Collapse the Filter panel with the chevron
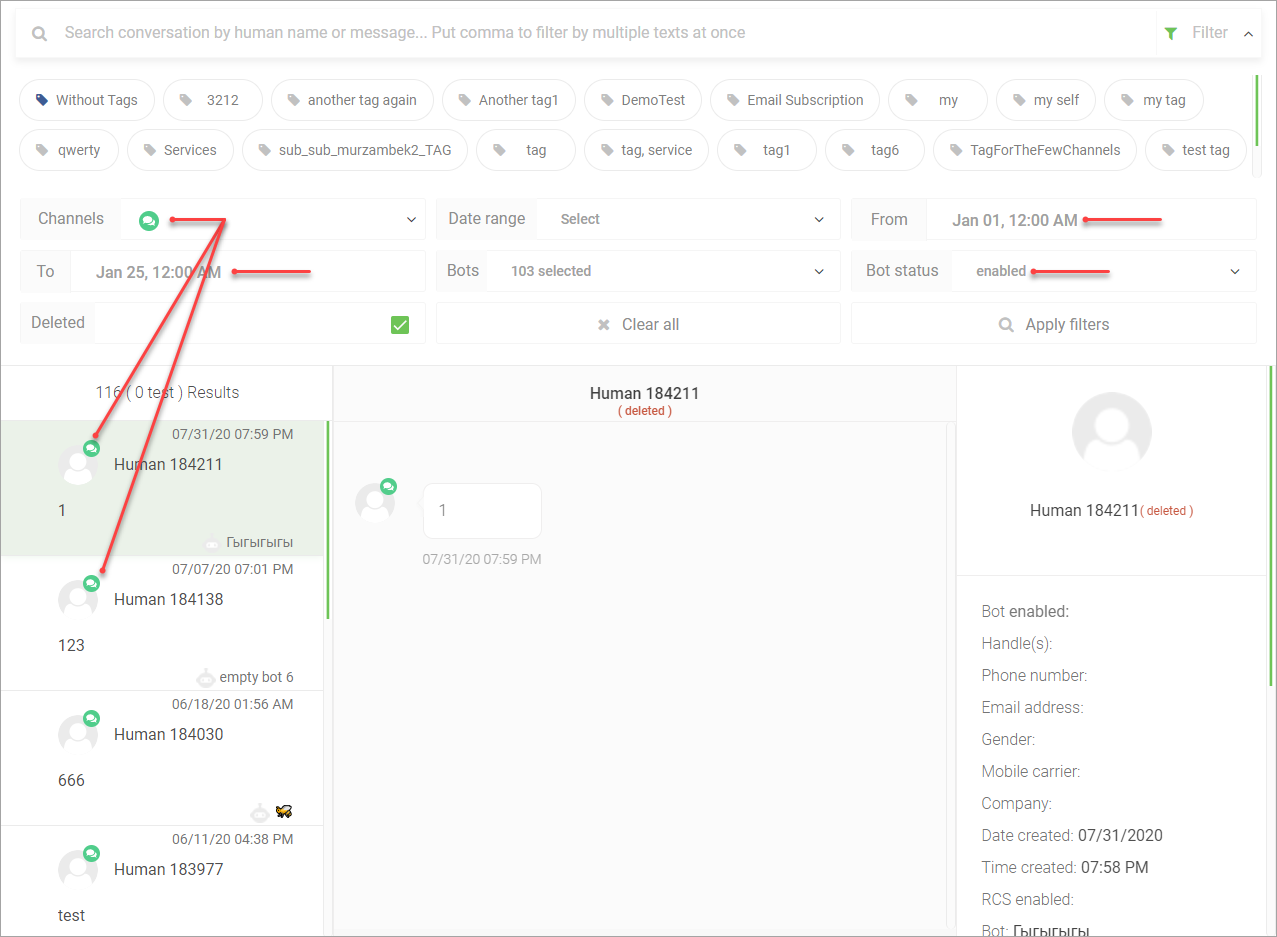The width and height of the screenshot is (1277, 937). [1248, 33]
